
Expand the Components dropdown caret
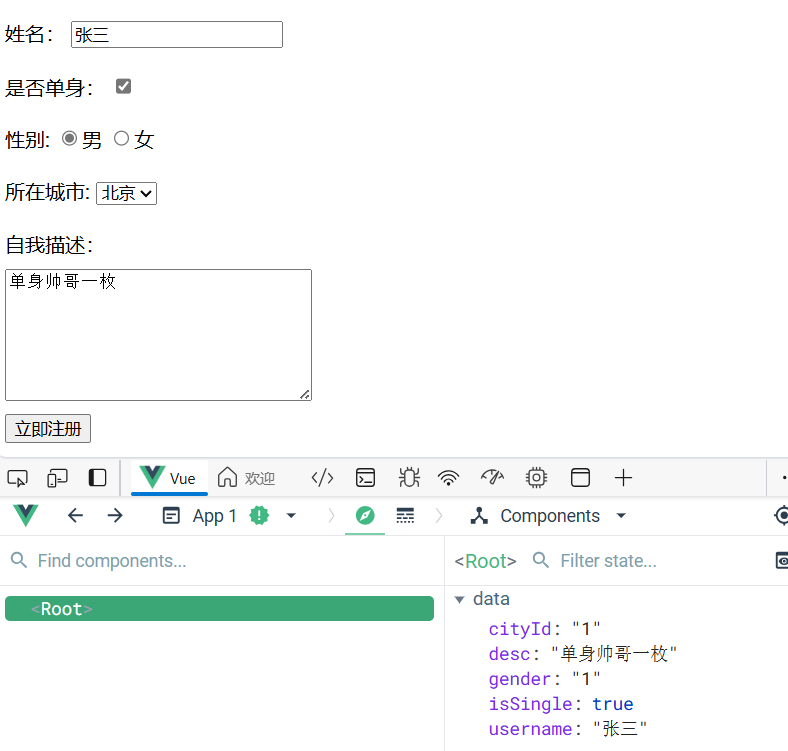621,516
